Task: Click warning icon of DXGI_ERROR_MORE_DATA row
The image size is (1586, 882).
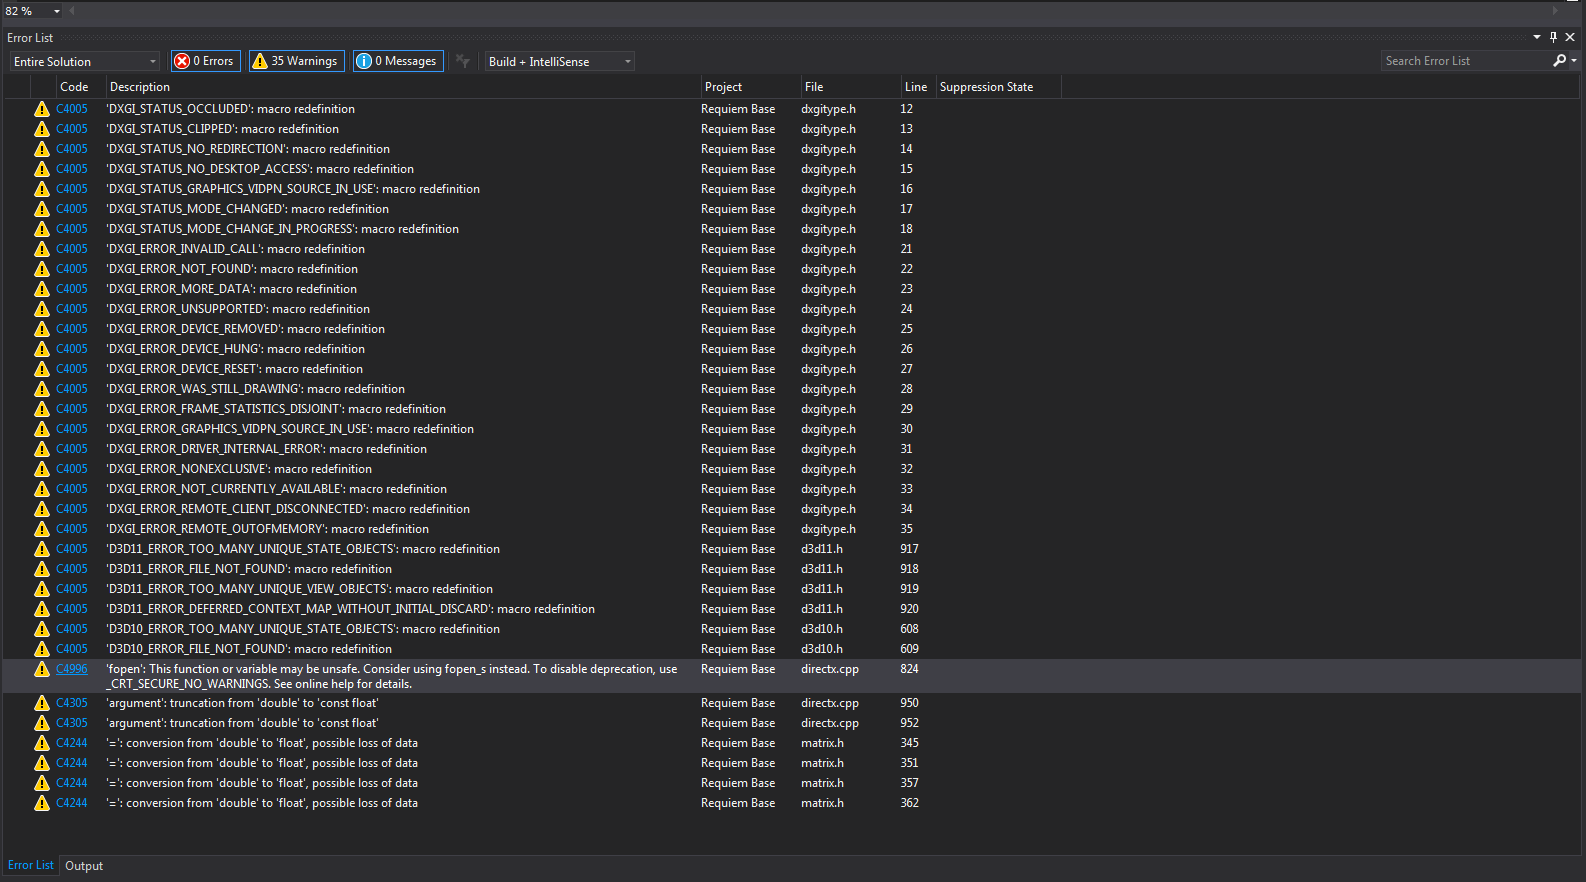Action: (x=42, y=289)
